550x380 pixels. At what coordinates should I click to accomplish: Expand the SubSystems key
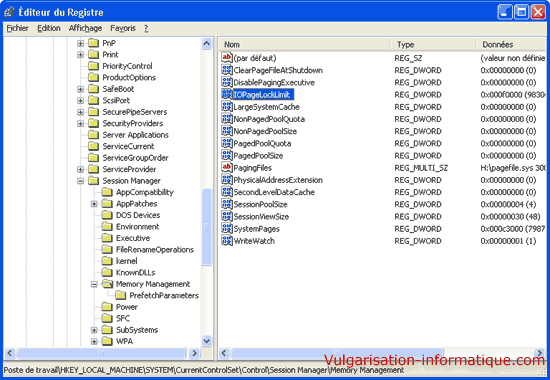tap(94, 330)
